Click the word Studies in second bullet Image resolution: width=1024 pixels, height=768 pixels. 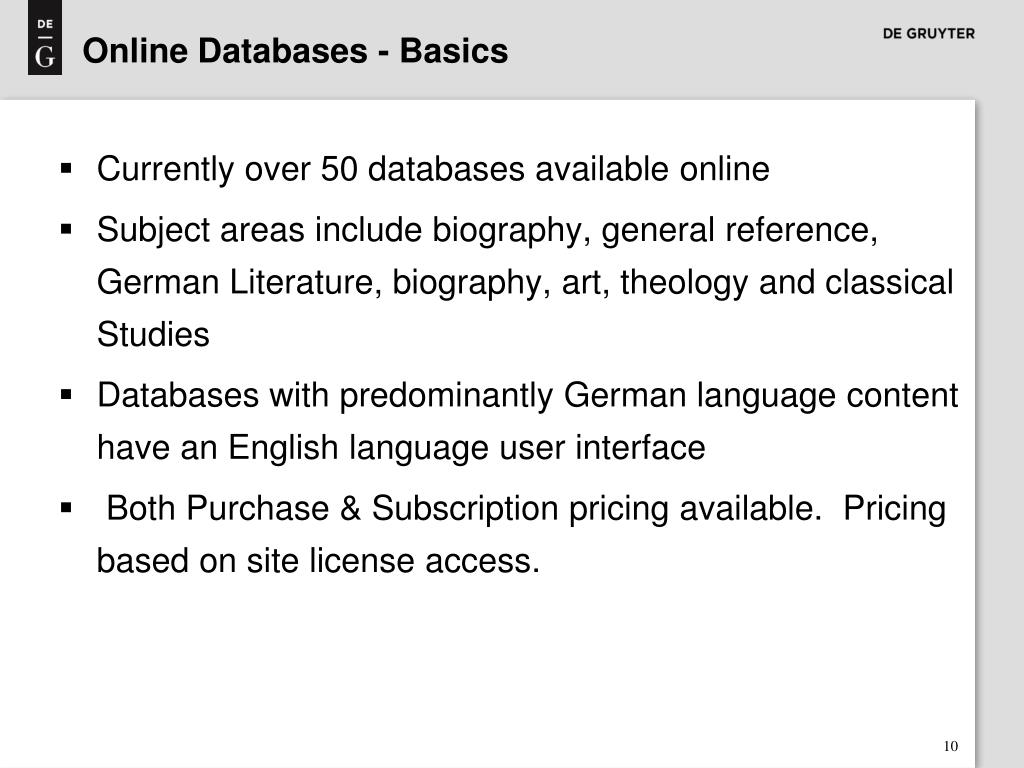(x=153, y=335)
